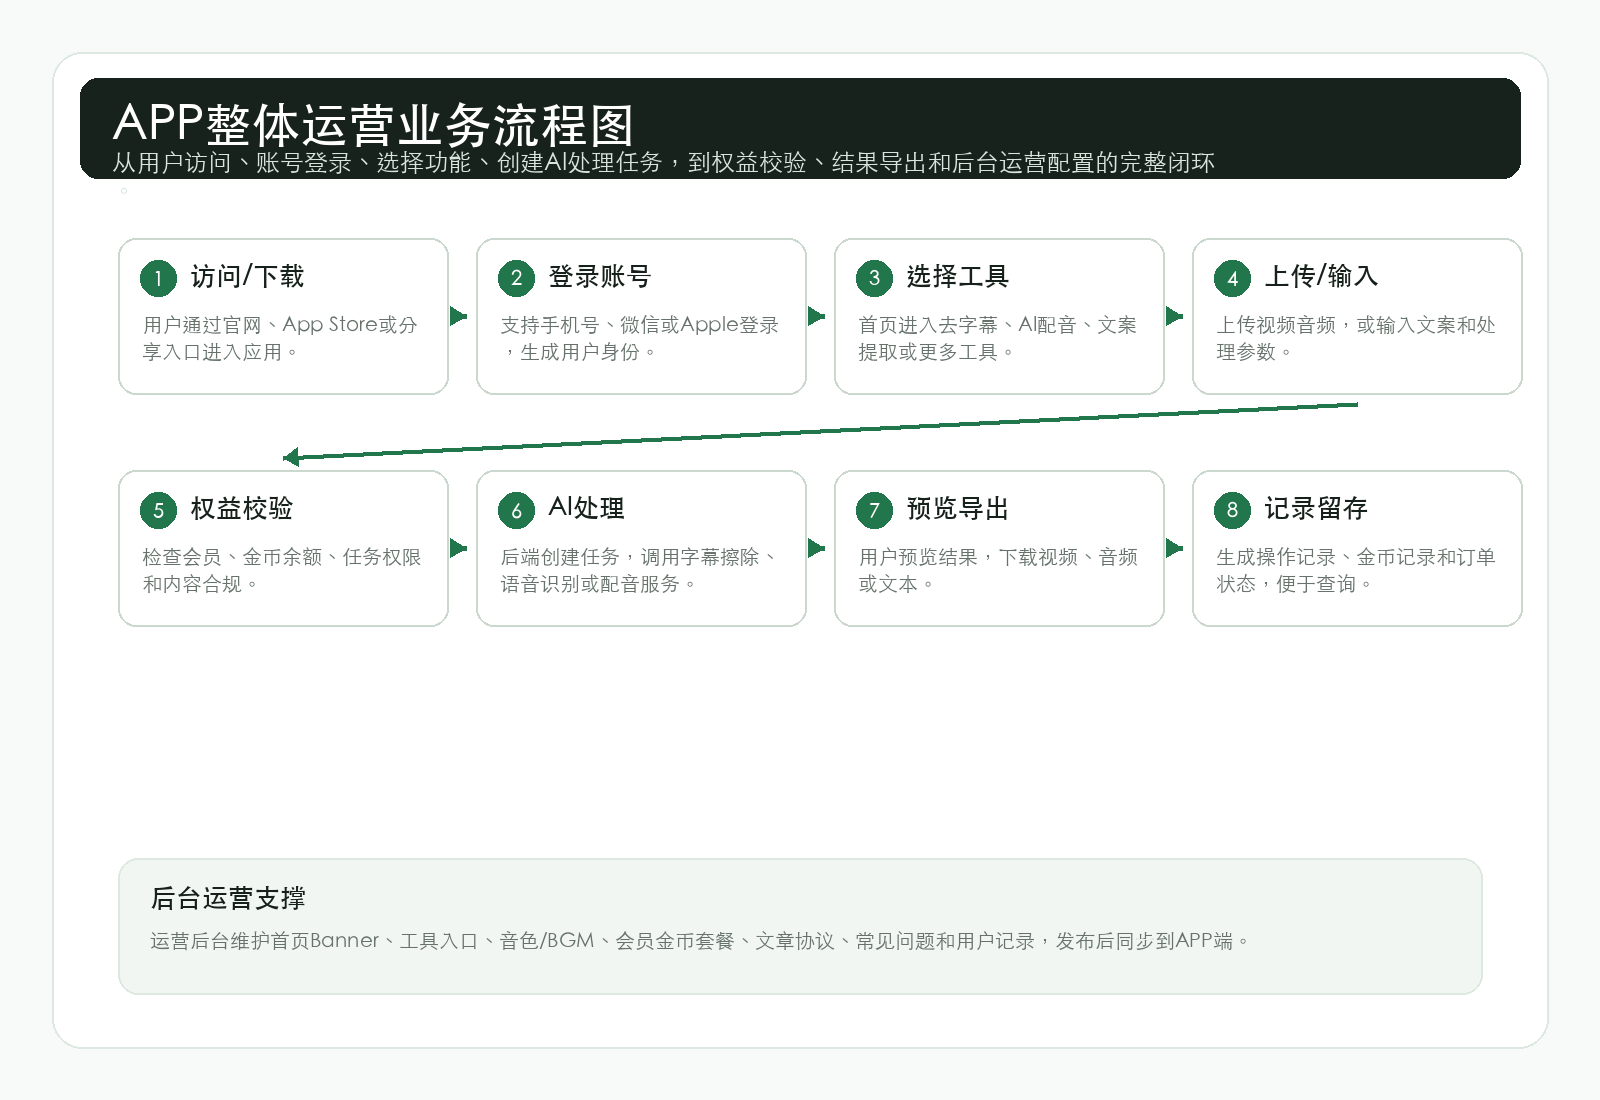
Task: Click description 生成操作记录、金币记录和订单状态
Action: coord(1355,570)
